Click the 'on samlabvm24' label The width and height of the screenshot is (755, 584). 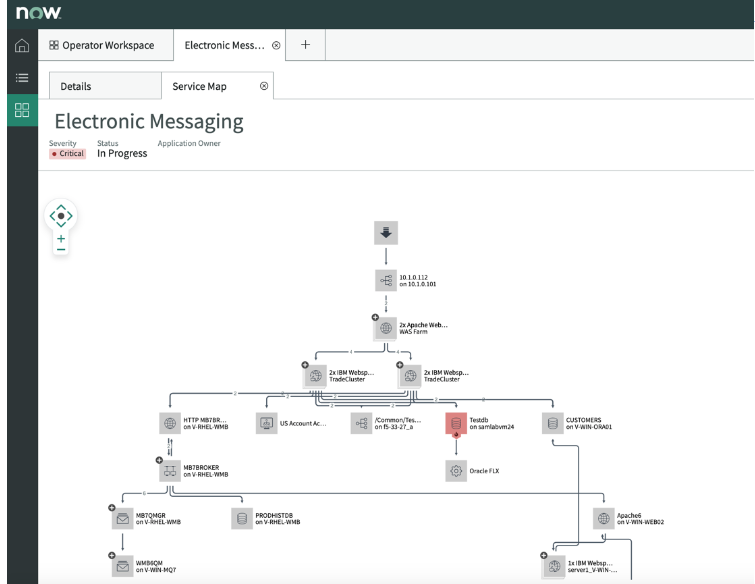point(492,427)
